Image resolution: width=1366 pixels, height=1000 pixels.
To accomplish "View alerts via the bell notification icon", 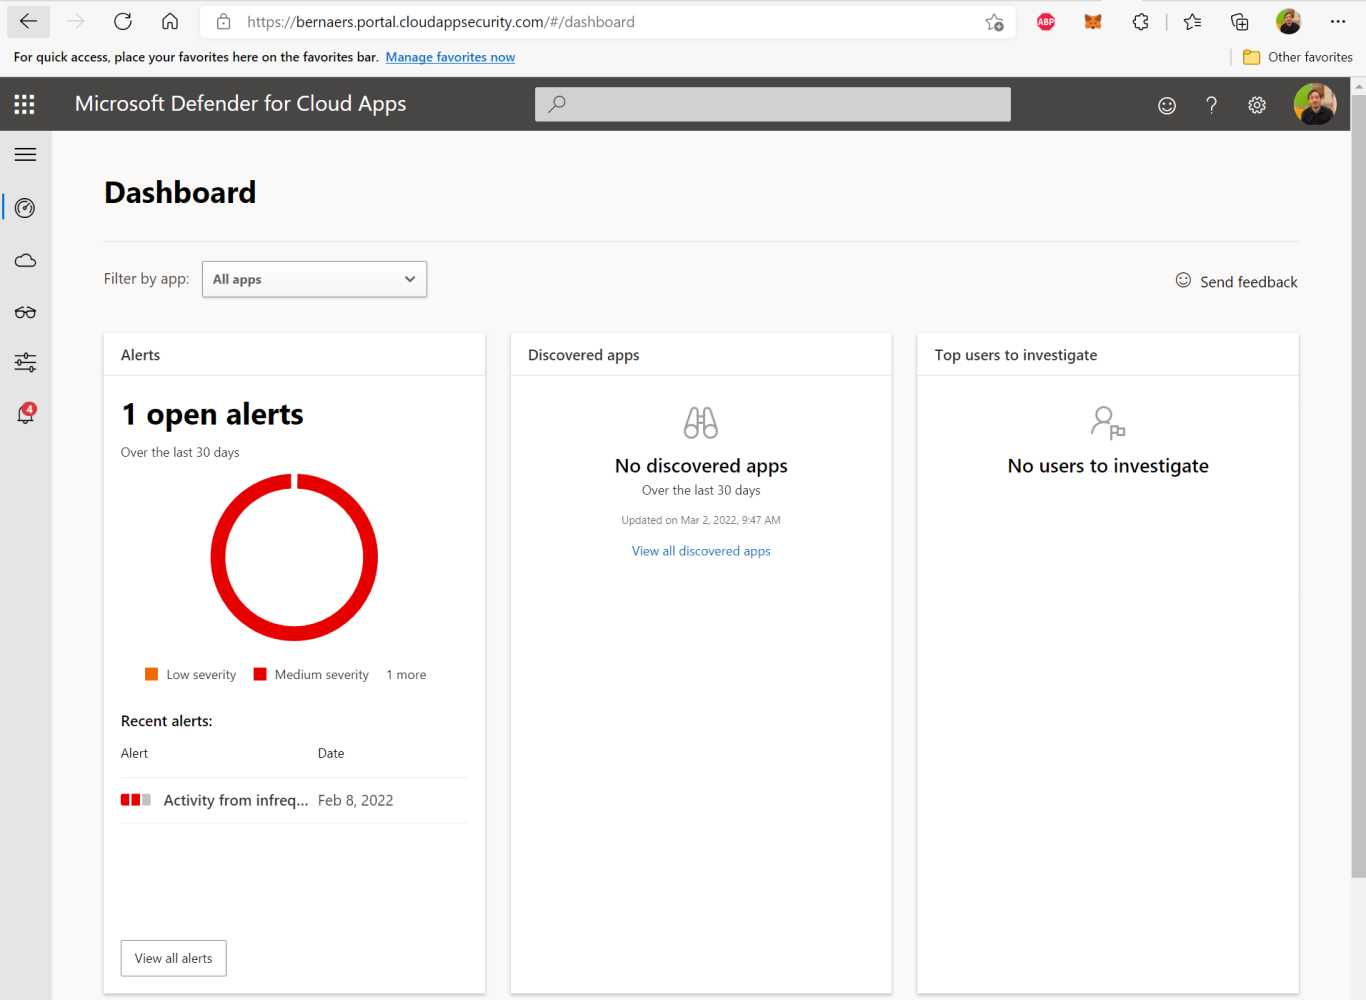I will tap(25, 414).
